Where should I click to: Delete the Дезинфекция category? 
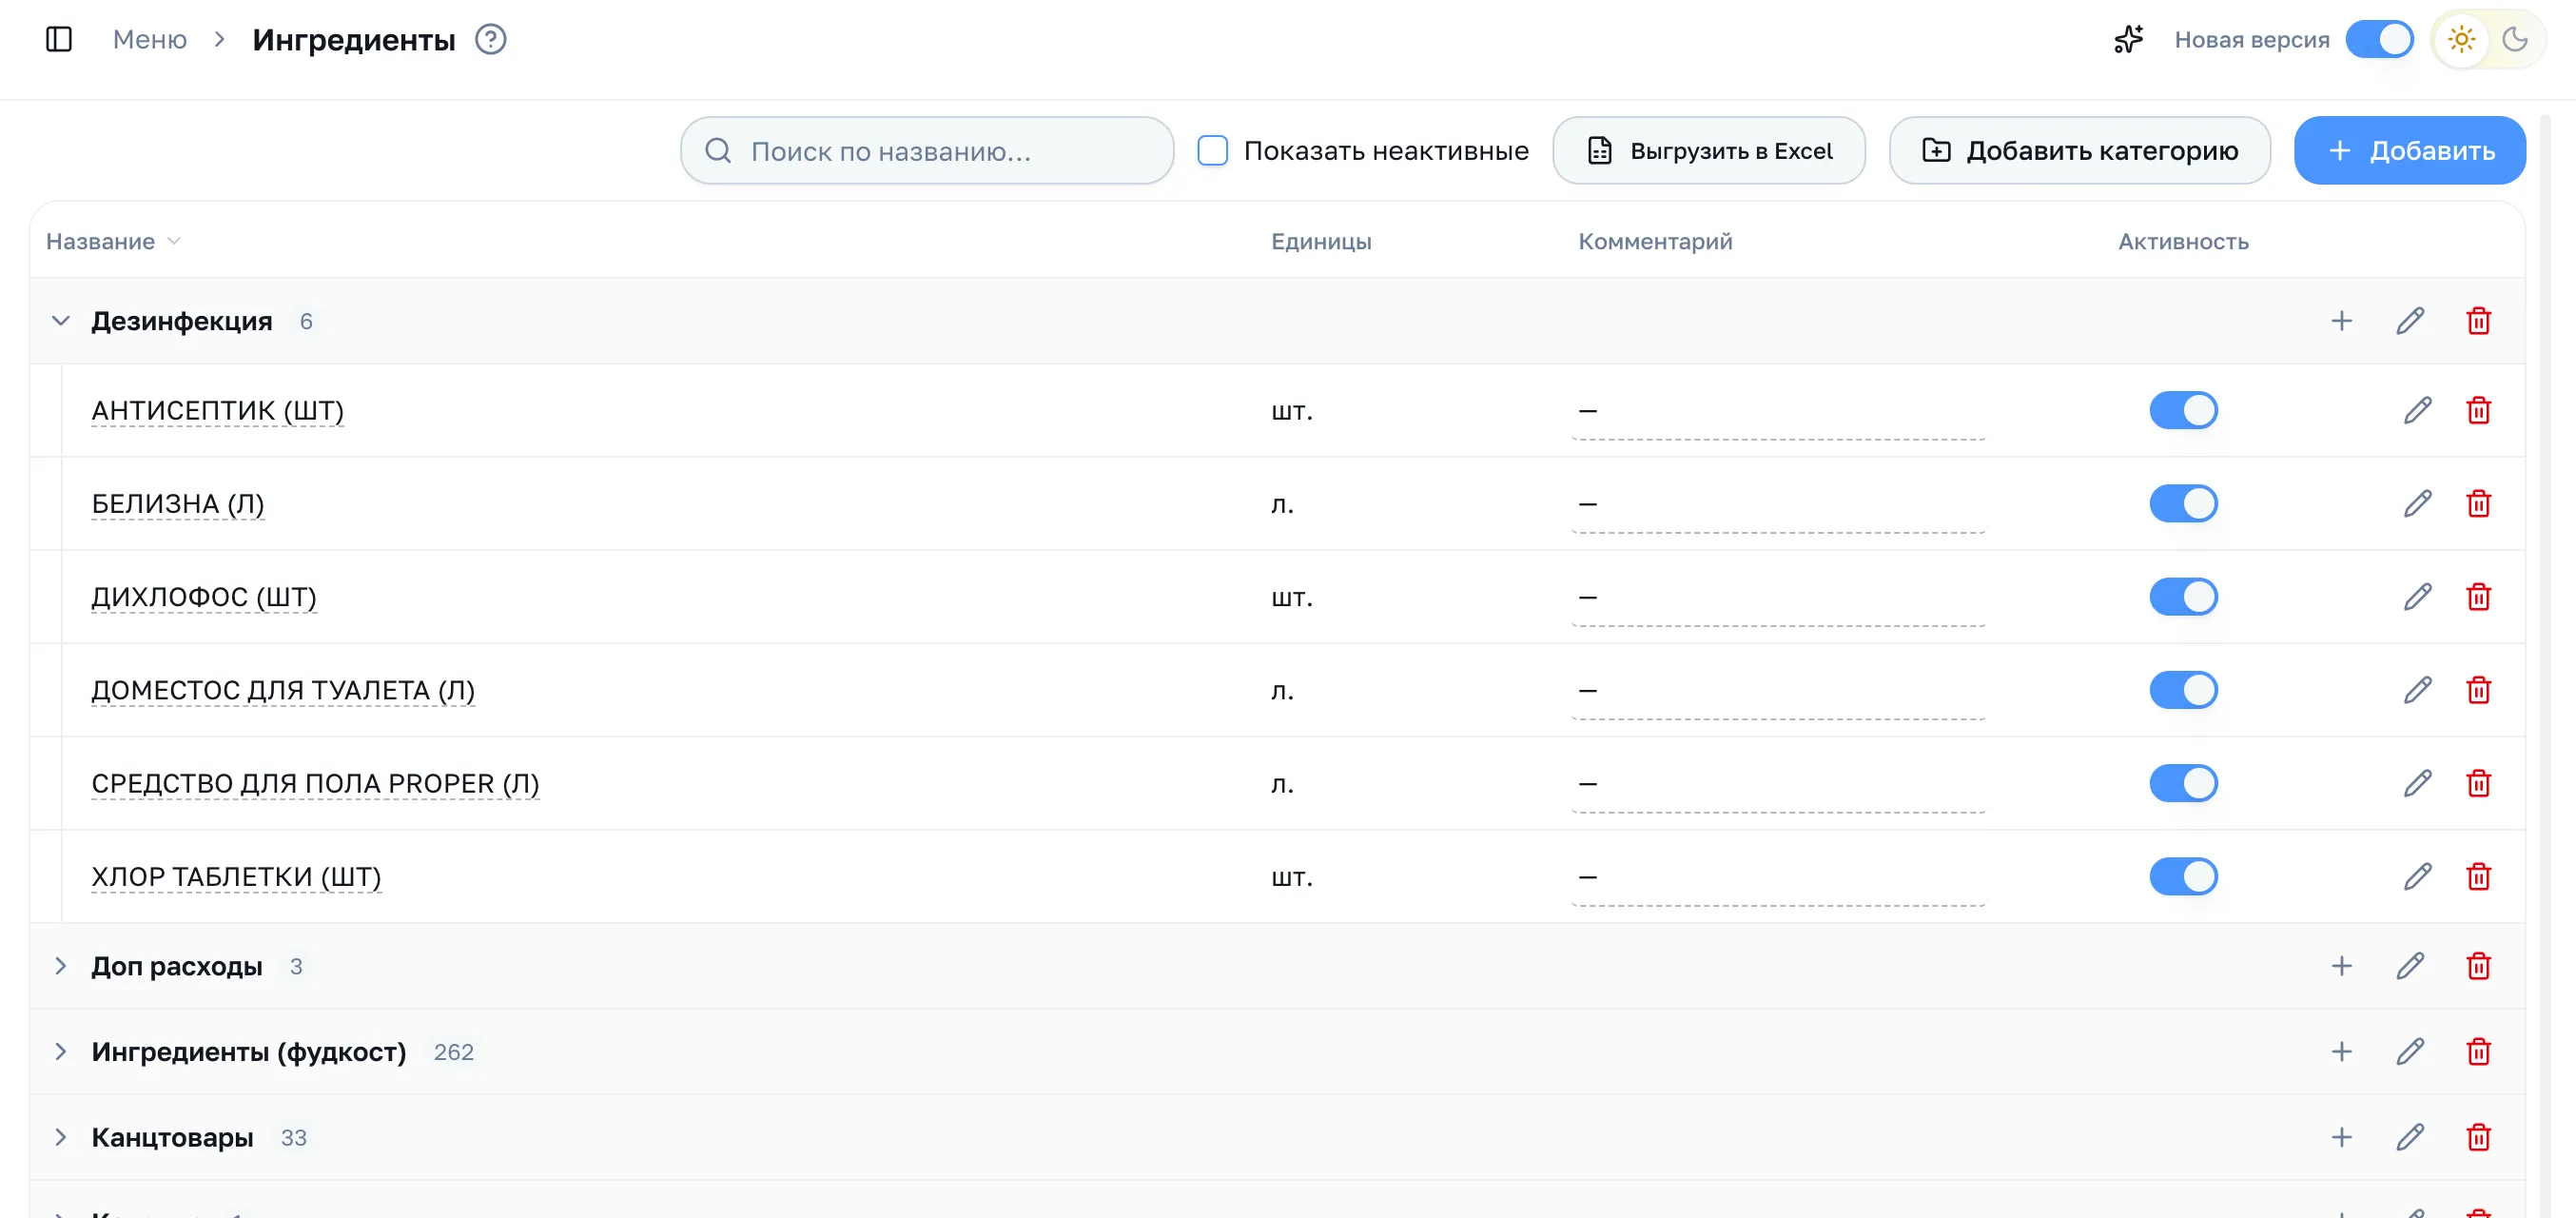[2478, 321]
